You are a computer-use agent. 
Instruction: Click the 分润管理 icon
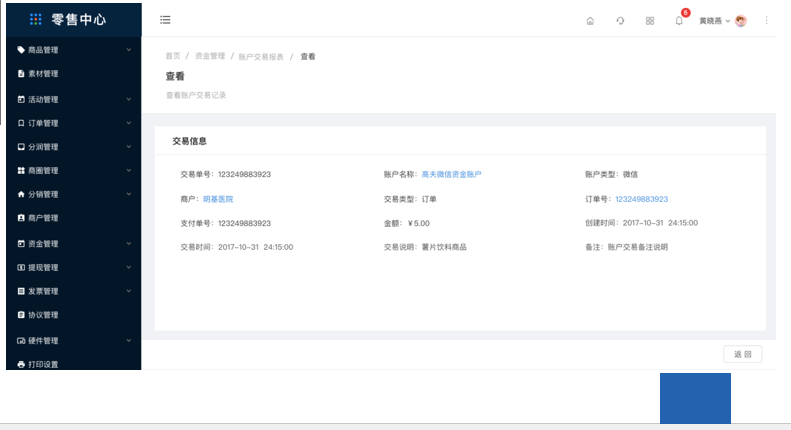pyautogui.click(x=21, y=147)
